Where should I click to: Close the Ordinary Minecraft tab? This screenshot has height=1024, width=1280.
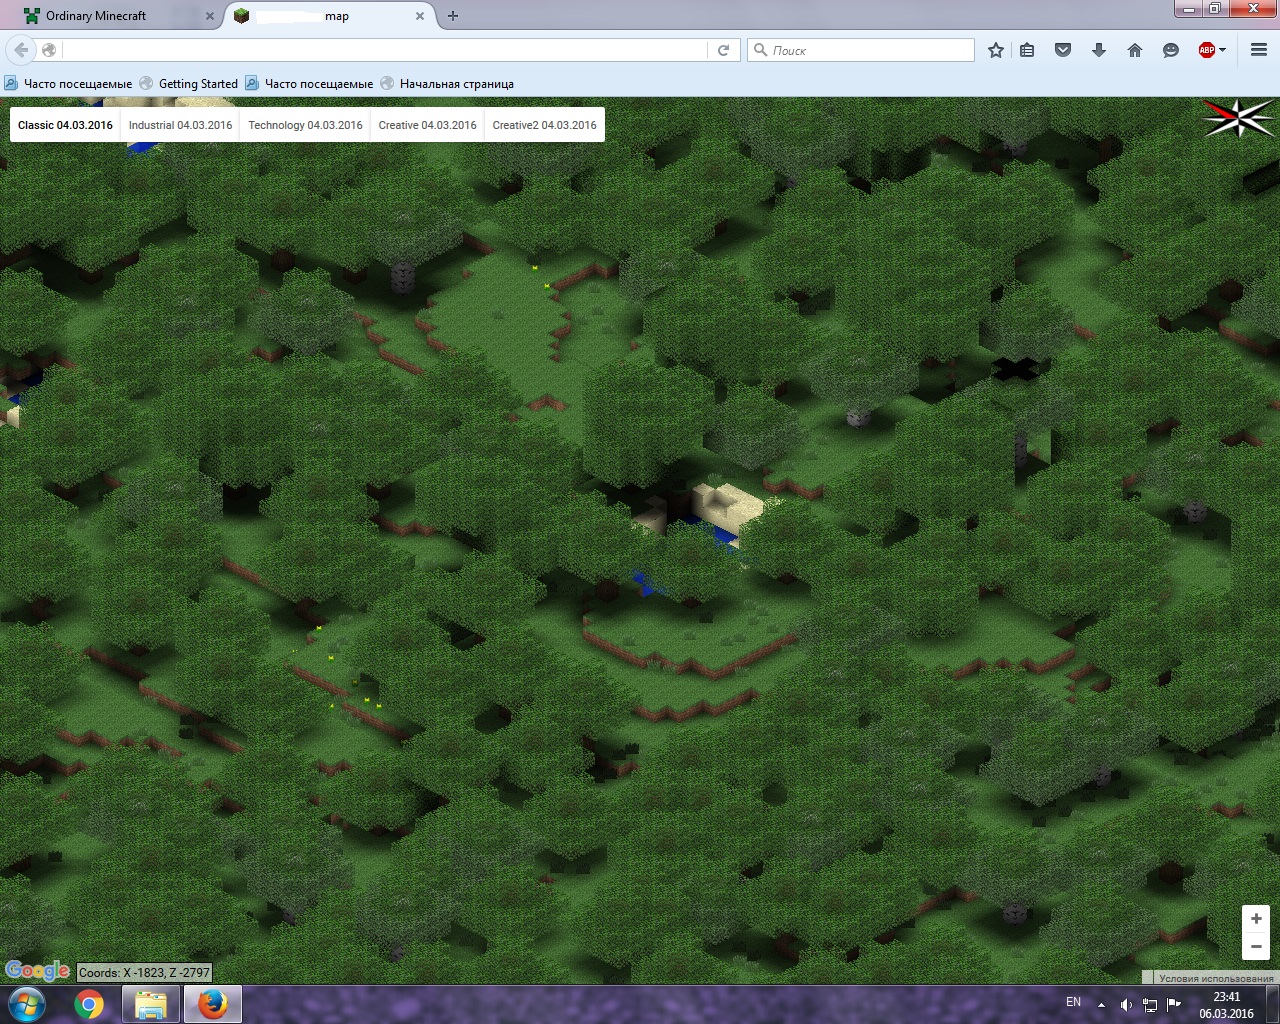(x=209, y=16)
